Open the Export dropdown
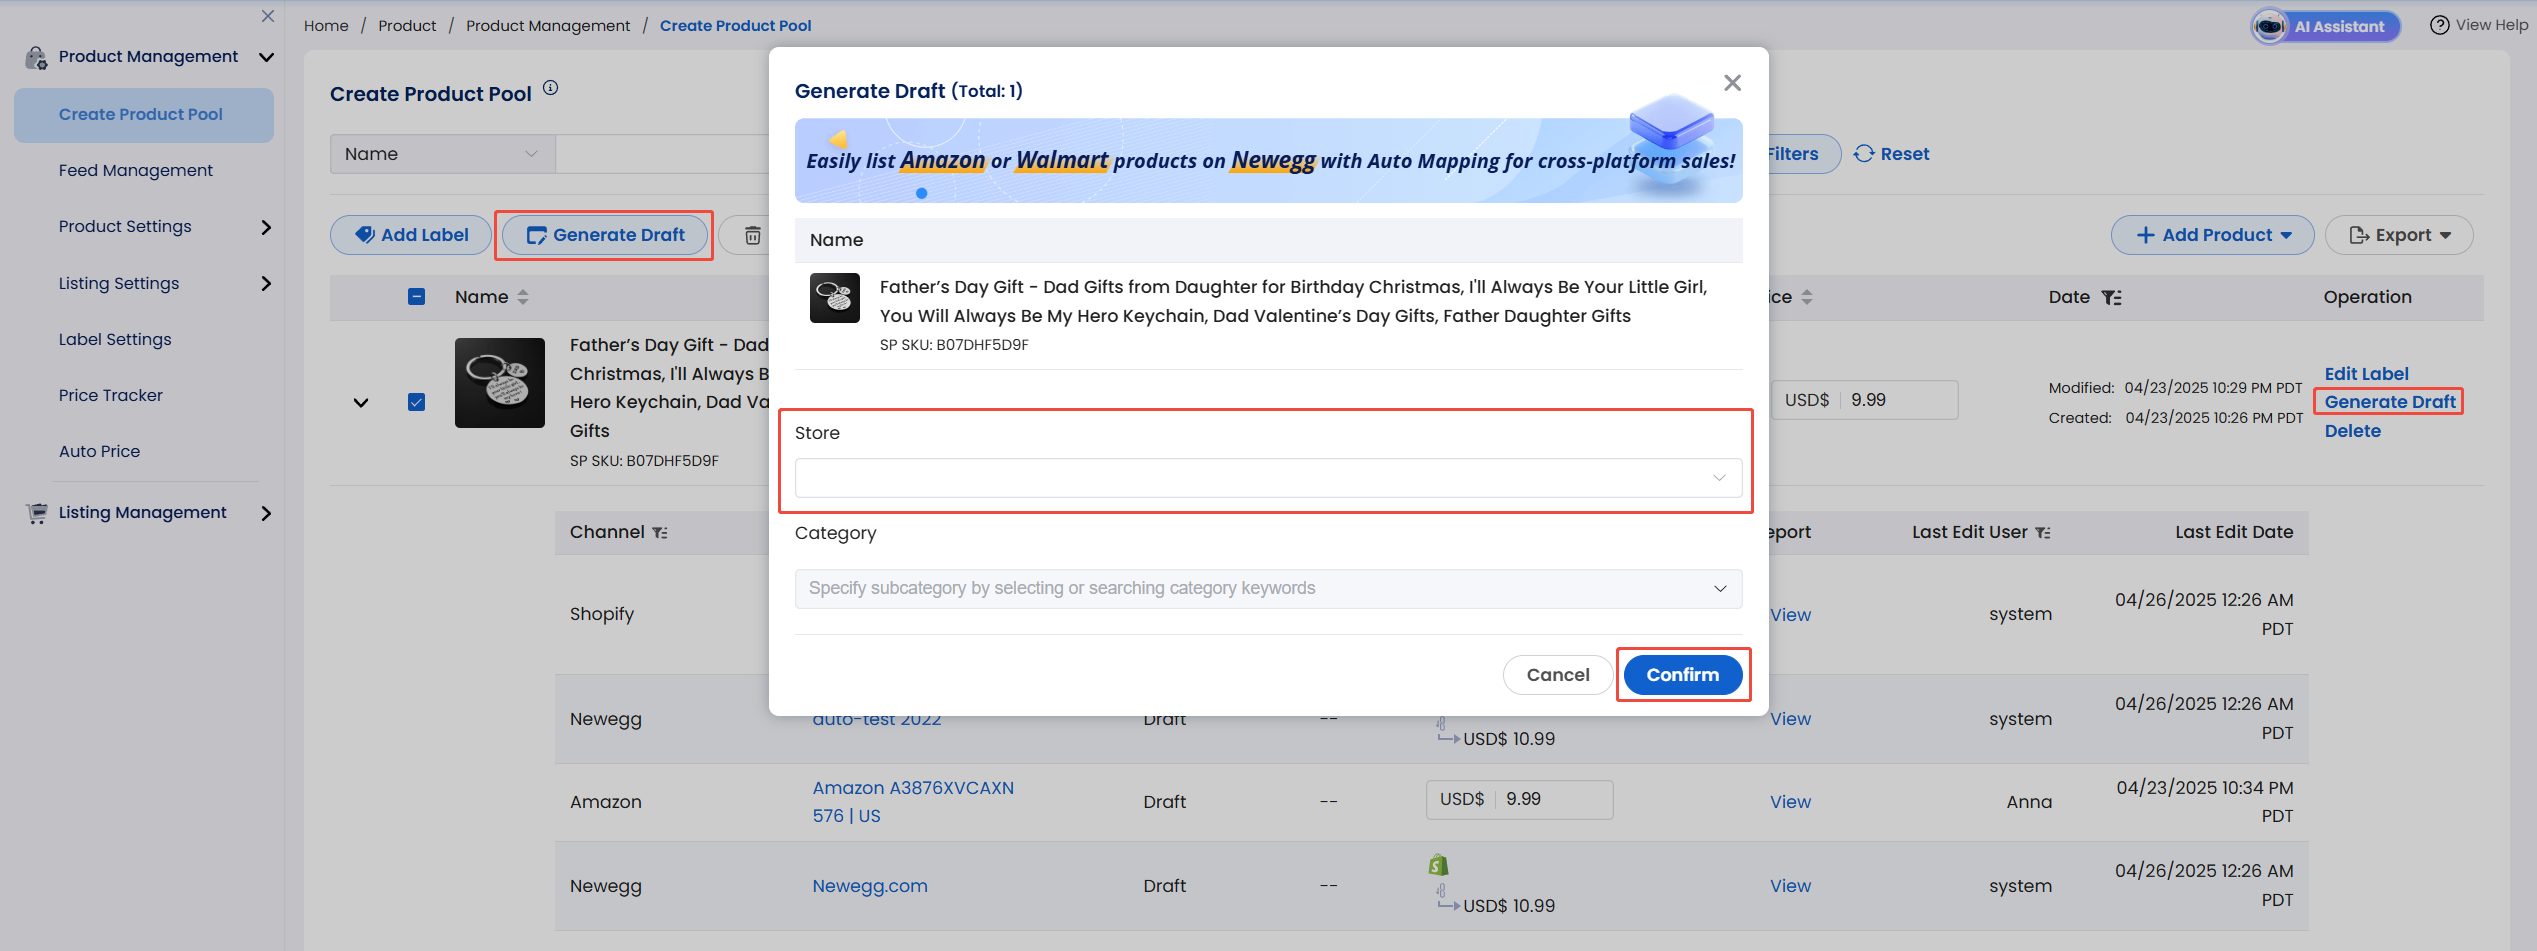 tap(2398, 235)
